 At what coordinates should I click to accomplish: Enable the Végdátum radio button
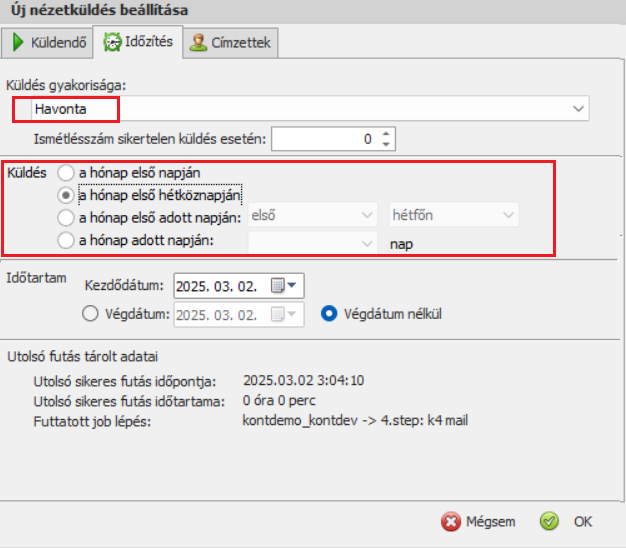(x=89, y=314)
